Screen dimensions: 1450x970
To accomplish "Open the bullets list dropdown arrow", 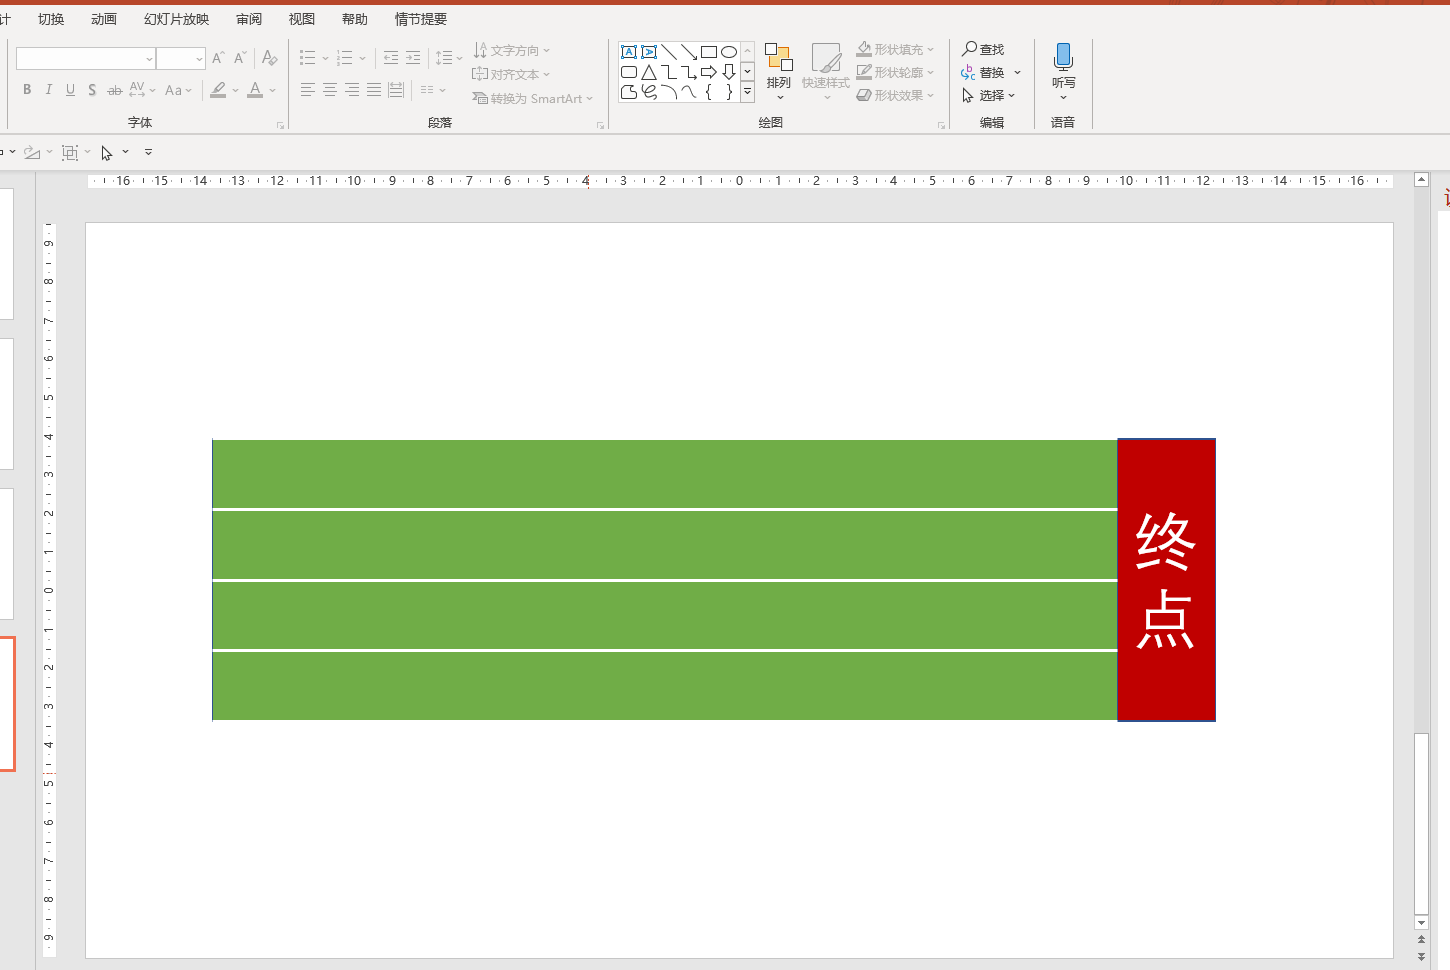I will tap(325, 58).
